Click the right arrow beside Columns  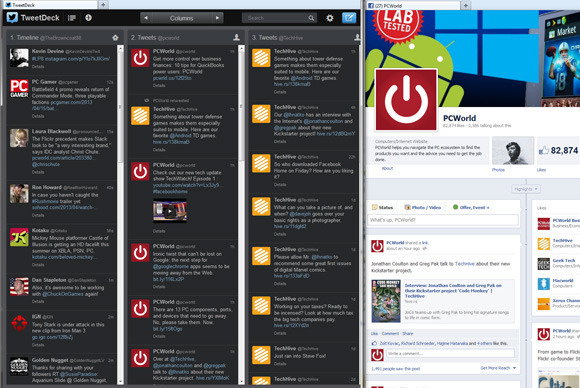(x=218, y=18)
